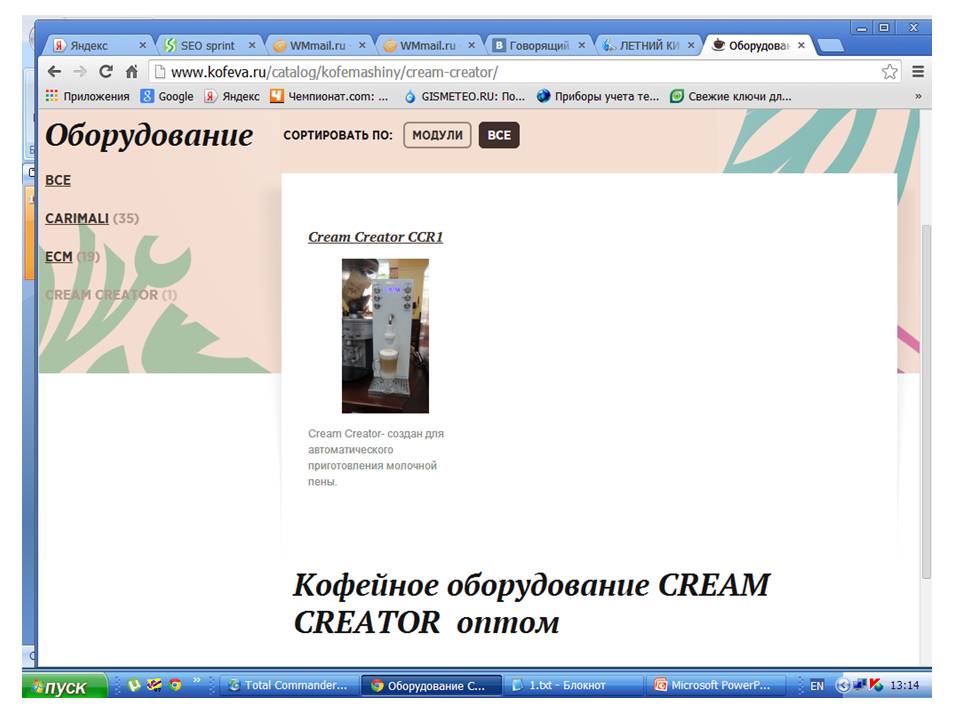Open the GISMETEO.RU bookmark
This screenshot has width=960, height=720.
point(464,96)
